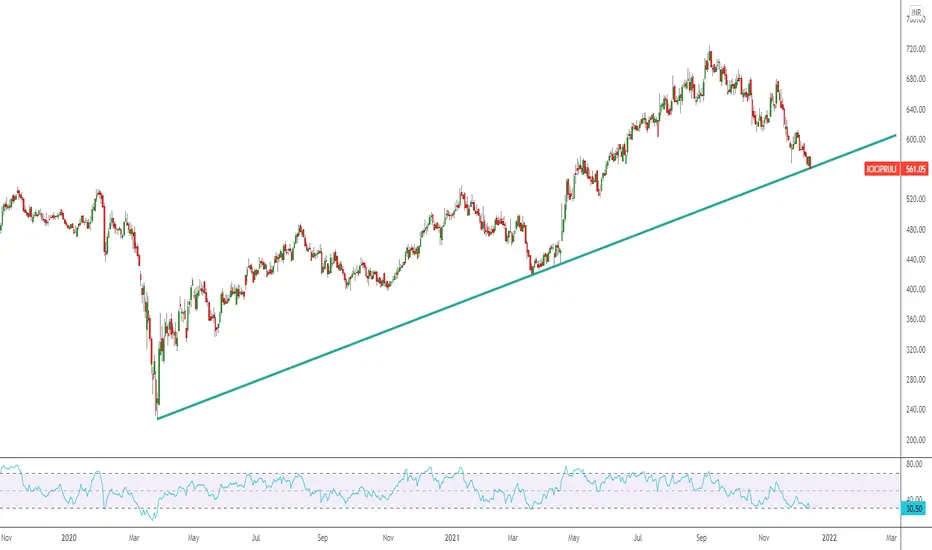Select the green ascending trendline

pos(527,277)
